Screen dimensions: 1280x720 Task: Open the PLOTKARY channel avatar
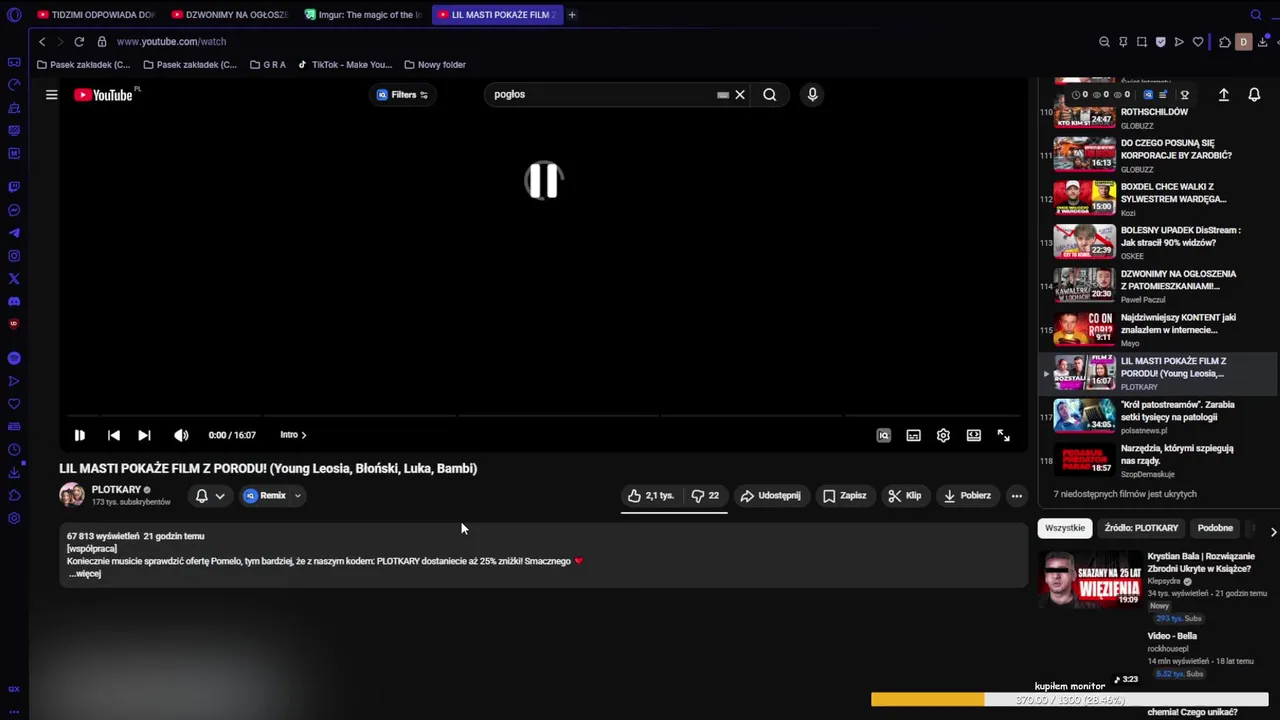(72, 495)
